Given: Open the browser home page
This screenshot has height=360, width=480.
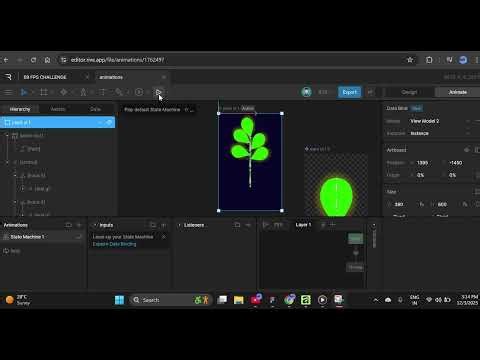Looking at the screenshot, I should click(47, 60).
